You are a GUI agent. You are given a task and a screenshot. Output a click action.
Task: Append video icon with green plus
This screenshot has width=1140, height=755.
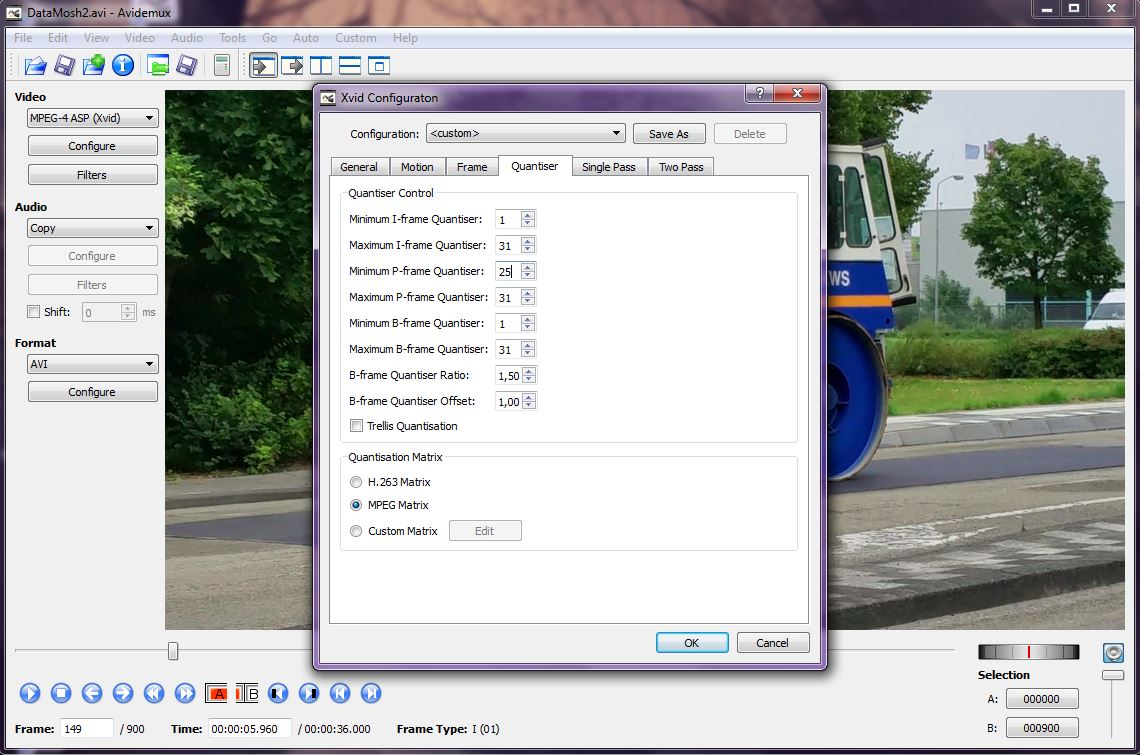click(94, 66)
